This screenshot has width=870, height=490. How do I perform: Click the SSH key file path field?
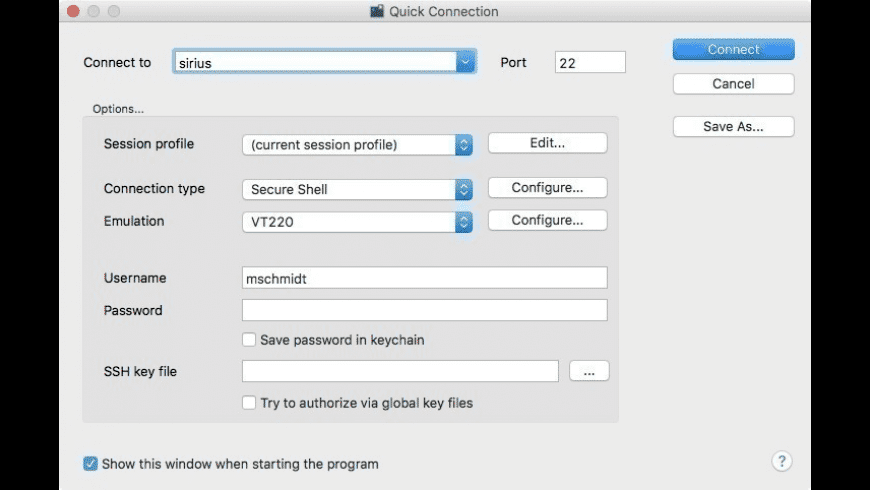[400, 372]
